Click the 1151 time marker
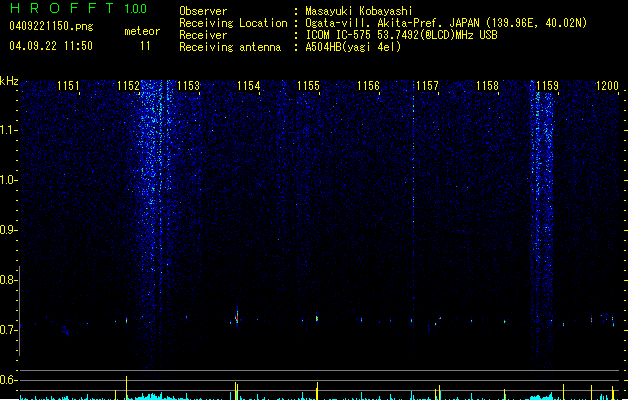Viewport: 629px width, 400px height. [68, 86]
